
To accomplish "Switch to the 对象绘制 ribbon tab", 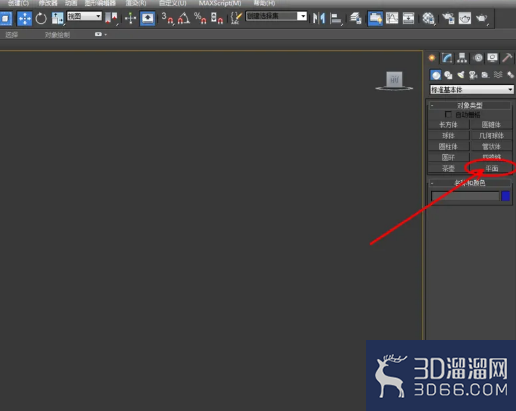I will pyautogui.click(x=57, y=35).
